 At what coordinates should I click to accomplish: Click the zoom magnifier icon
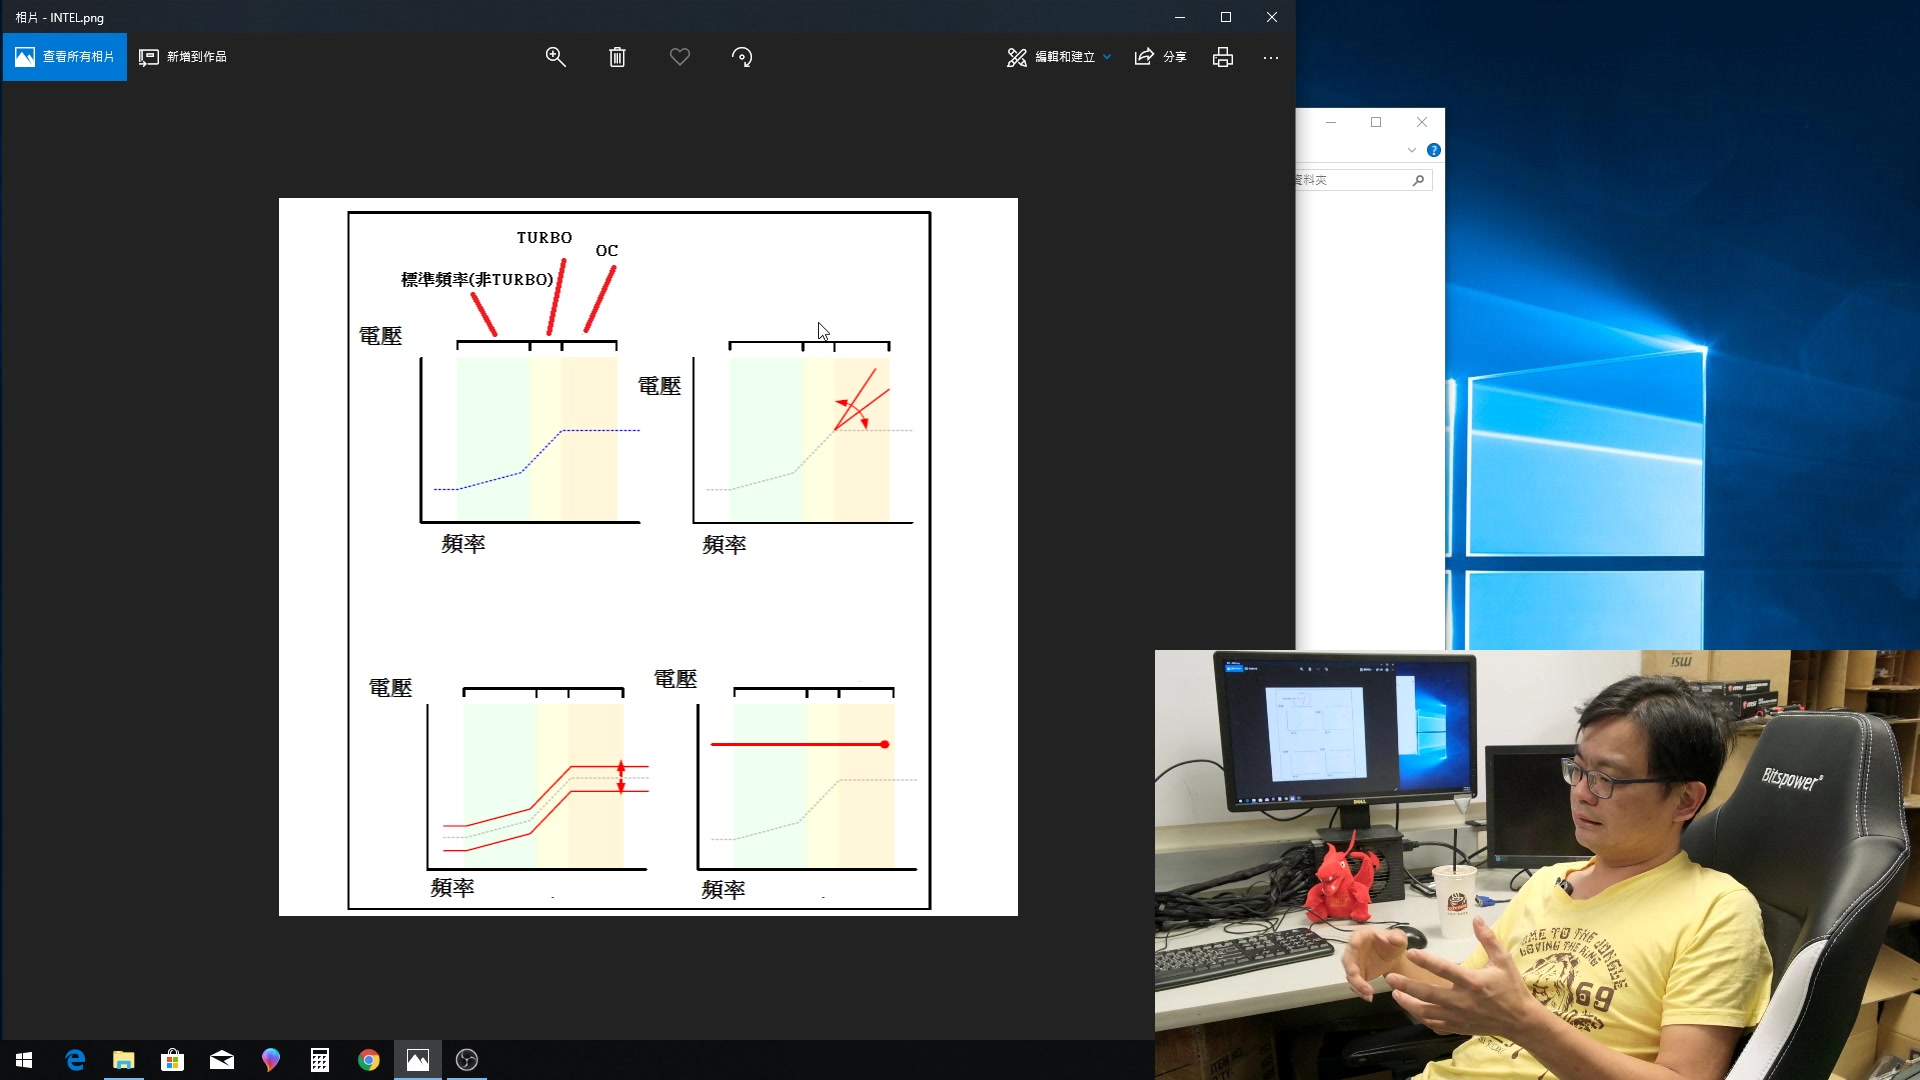pyautogui.click(x=555, y=57)
